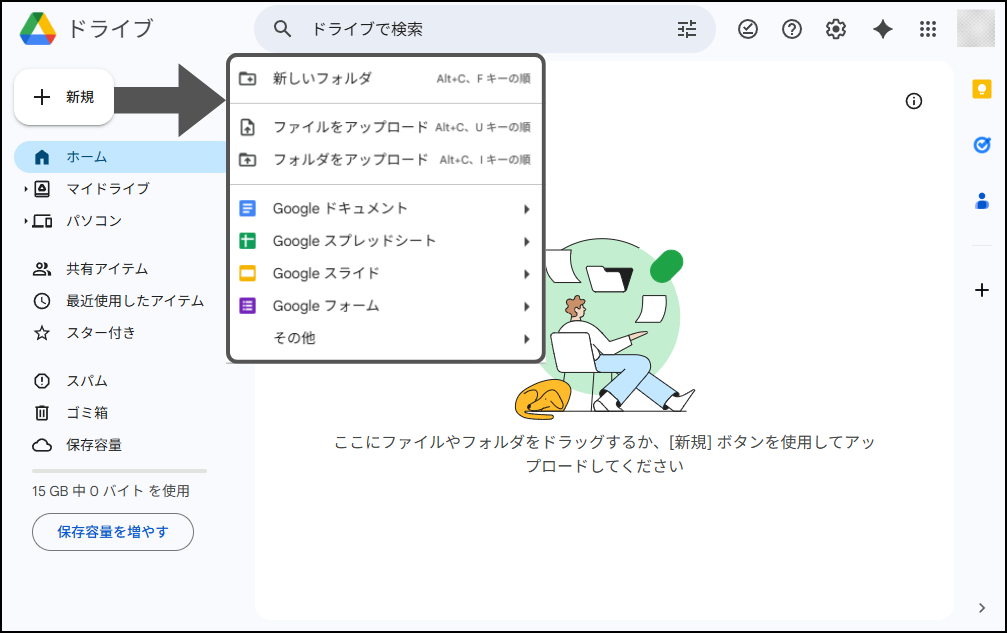
Task: Click the green Sheets icon
Action: (247, 241)
